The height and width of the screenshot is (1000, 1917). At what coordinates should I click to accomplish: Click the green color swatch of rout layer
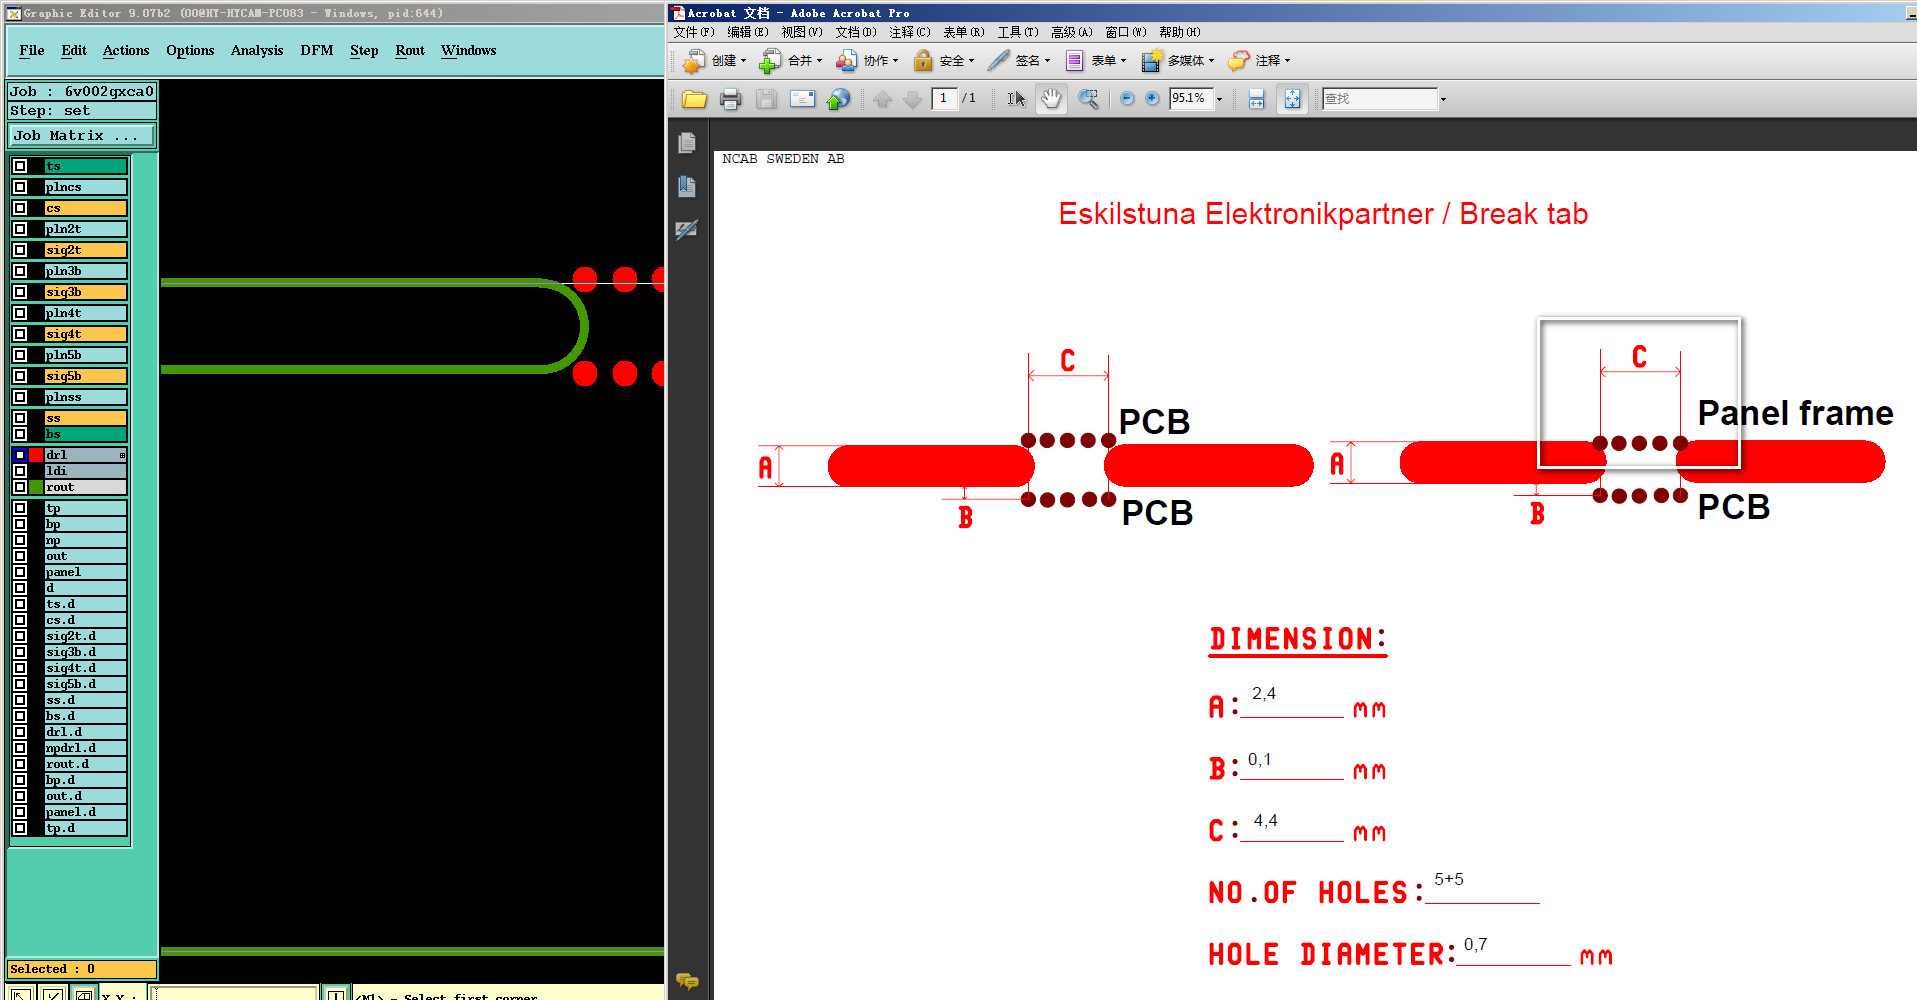(37, 487)
